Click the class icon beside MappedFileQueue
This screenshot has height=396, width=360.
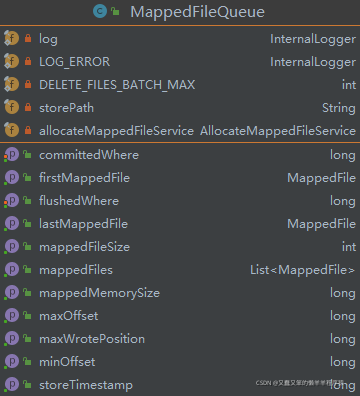coord(100,11)
